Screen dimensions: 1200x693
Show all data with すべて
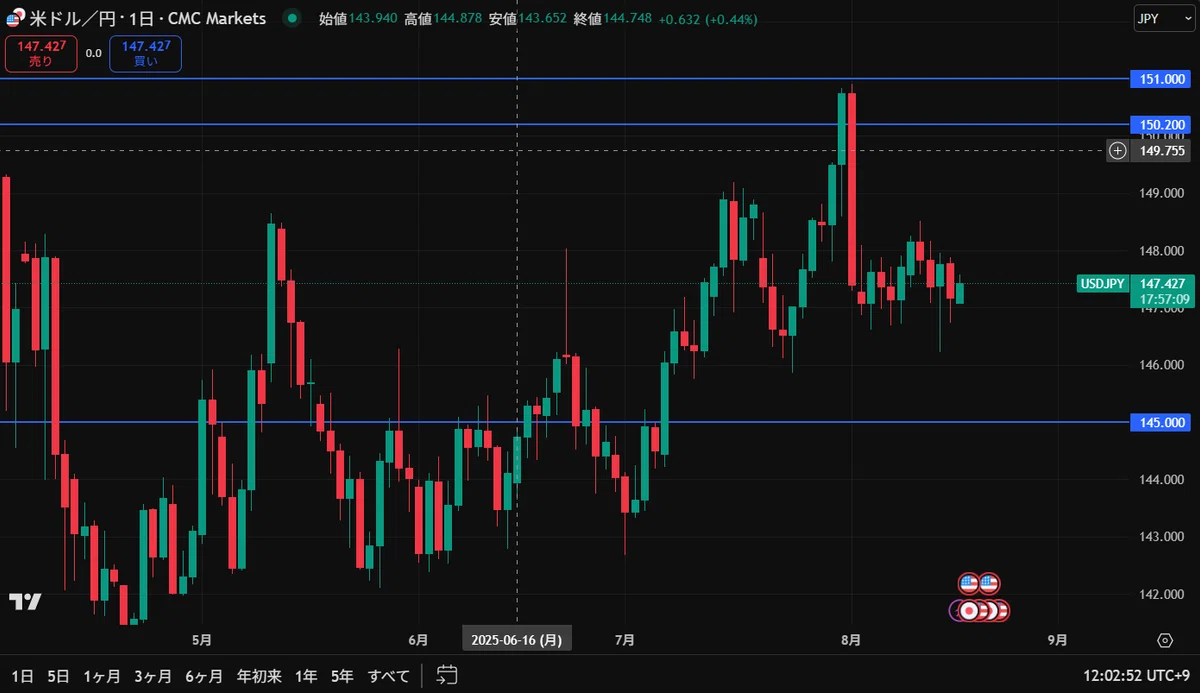pos(389,676)
